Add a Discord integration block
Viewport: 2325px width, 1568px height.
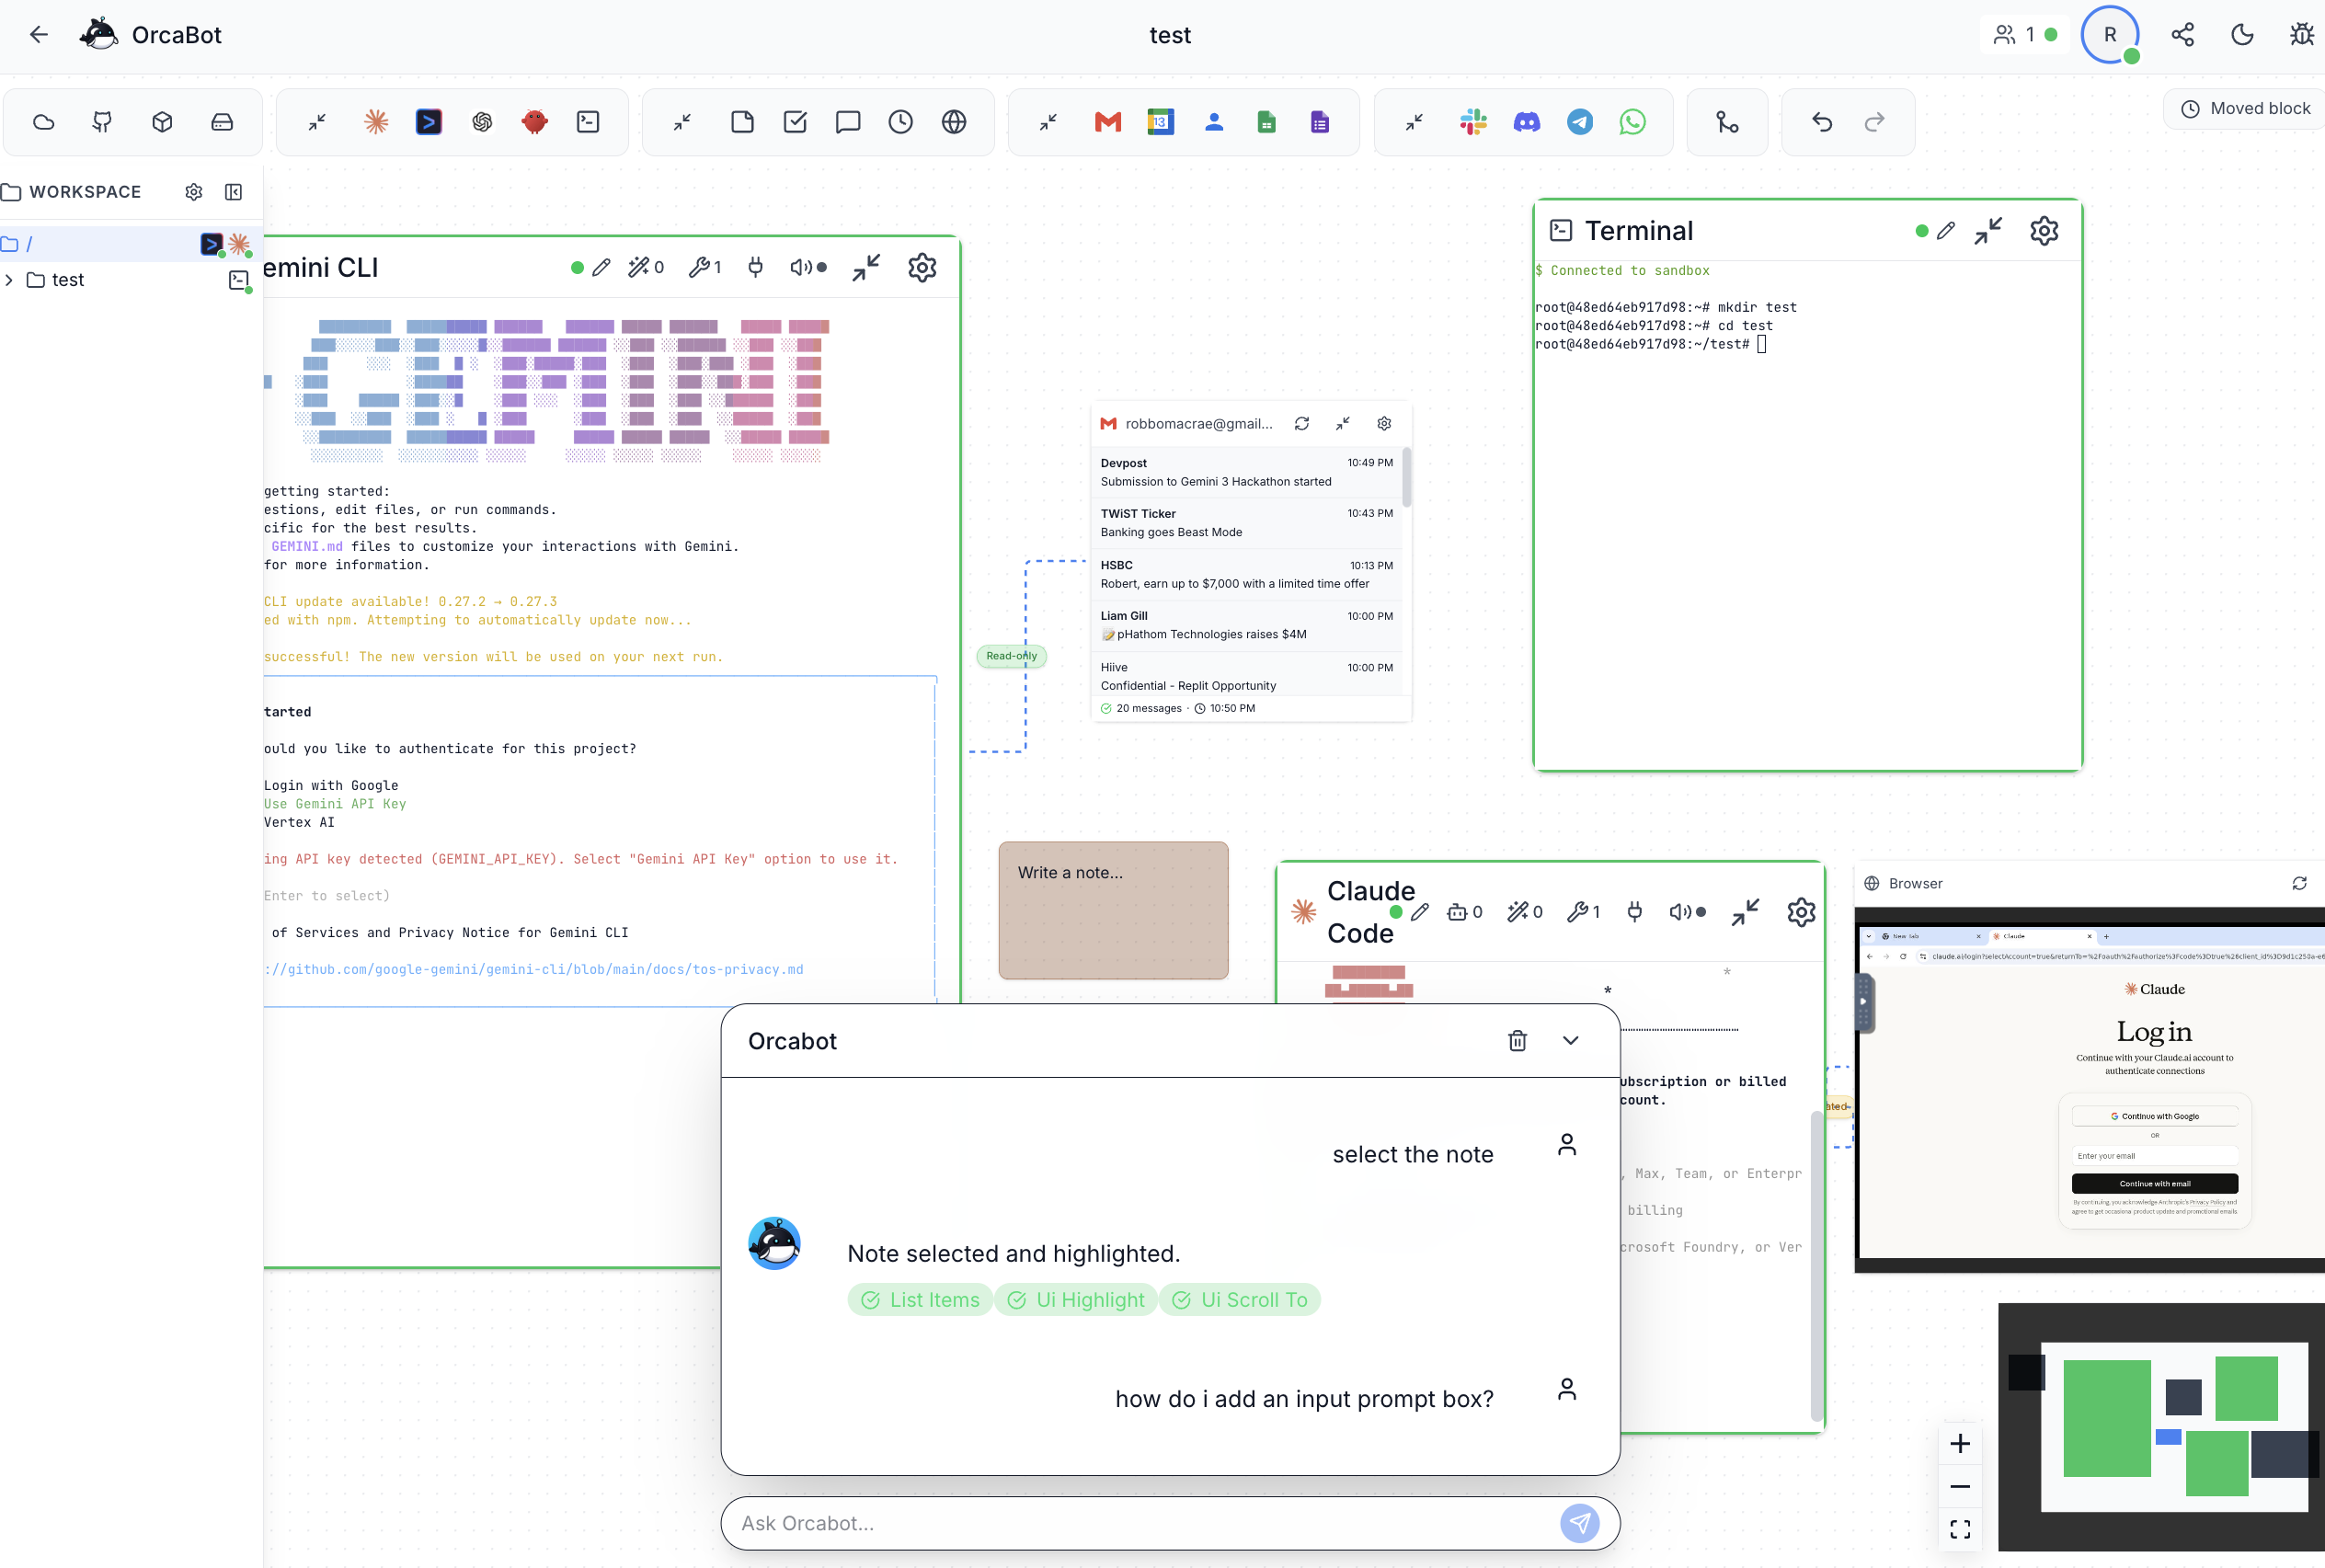pos(1526,122)
